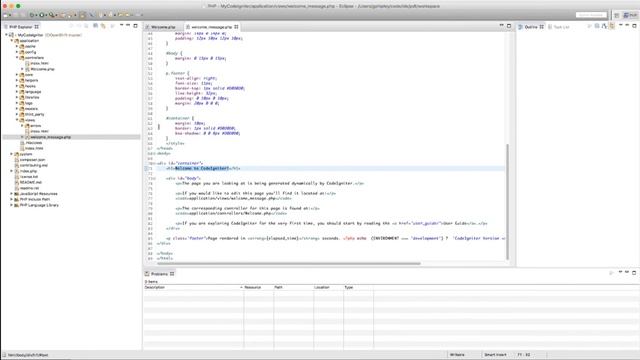This screenshot has width=640, height=360.
Task: Click the Debug toolbar icon
Action: [x=32, y=15]
